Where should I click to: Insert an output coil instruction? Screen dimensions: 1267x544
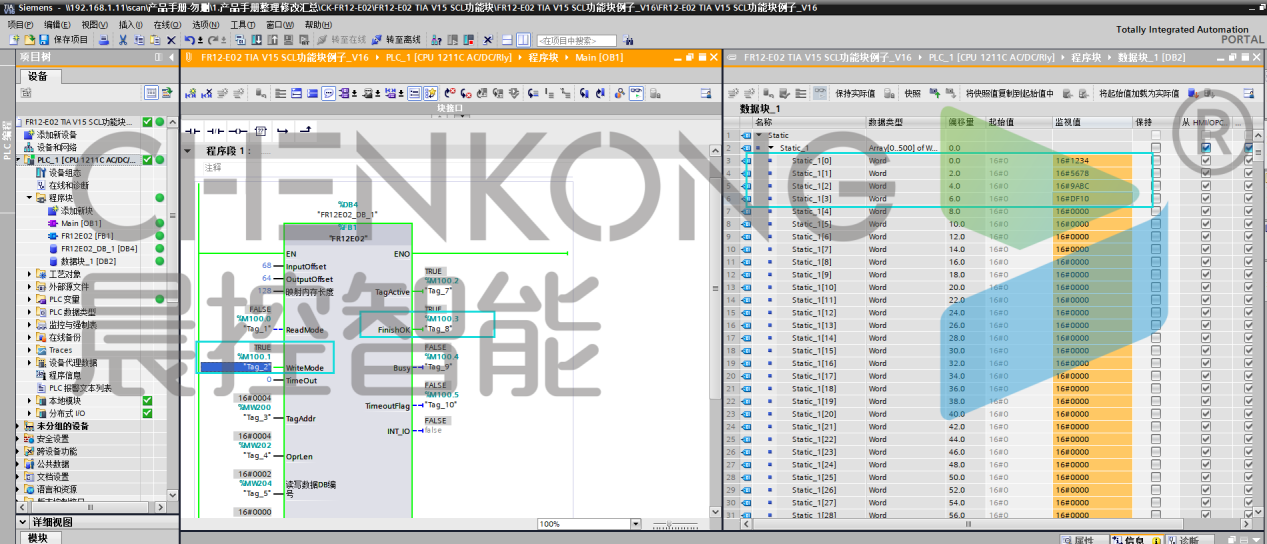(x=237, y=131)
